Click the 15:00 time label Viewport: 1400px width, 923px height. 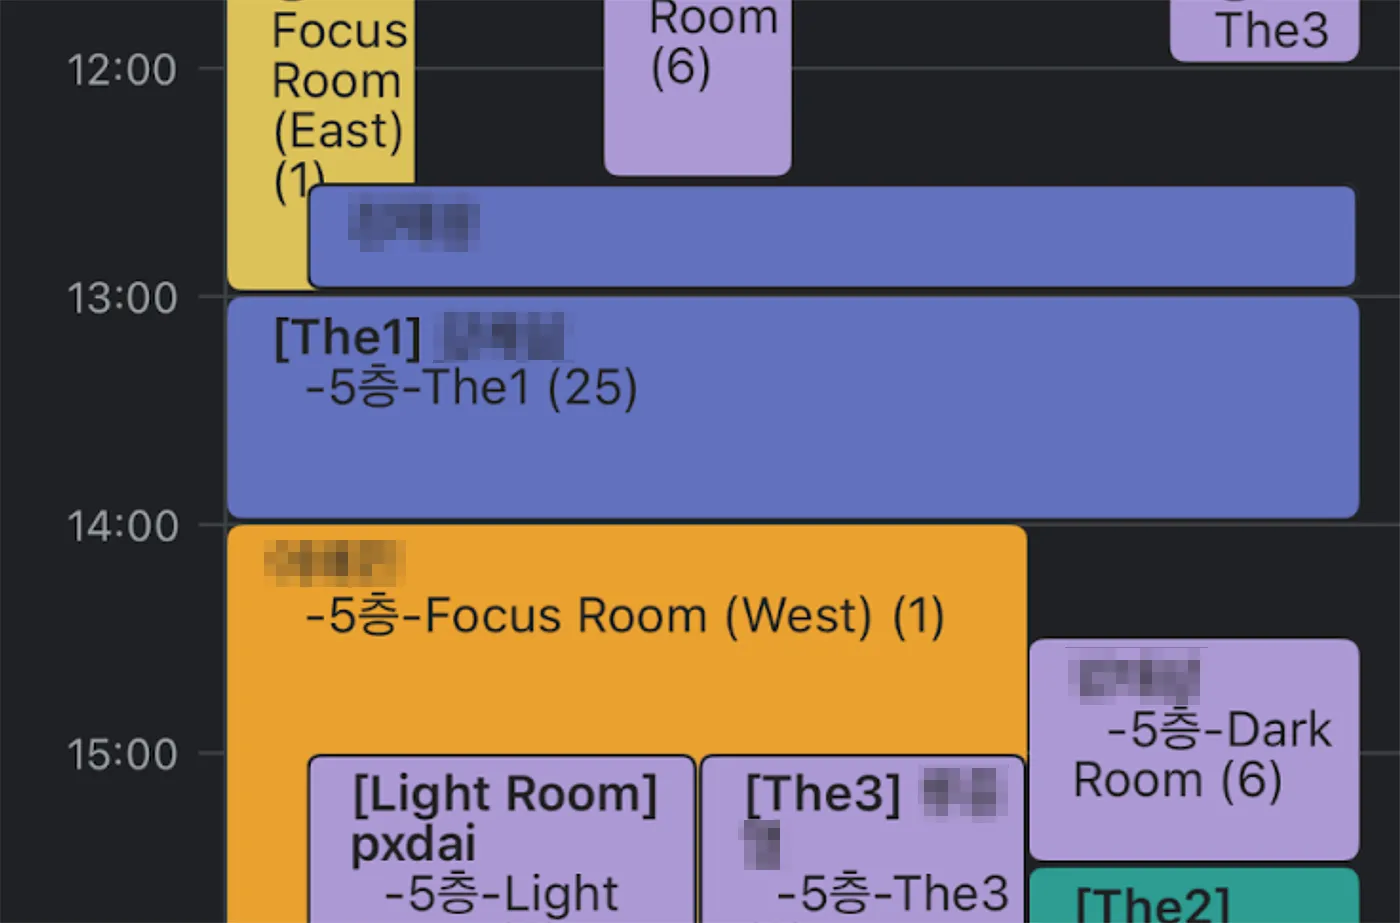pyautogui.click(x=122, y=754)
